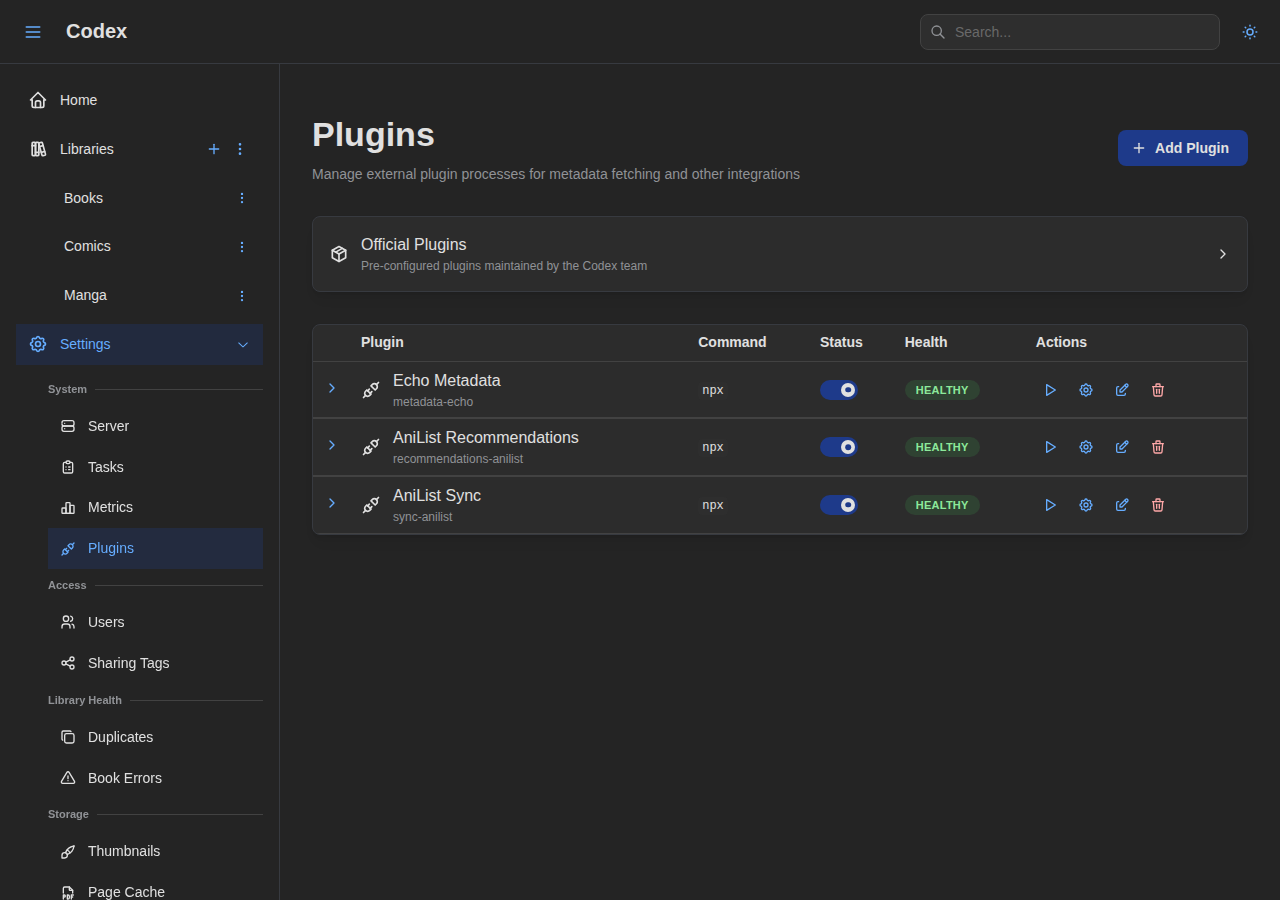Click the Add Plugin button

tap(1182, 148)
